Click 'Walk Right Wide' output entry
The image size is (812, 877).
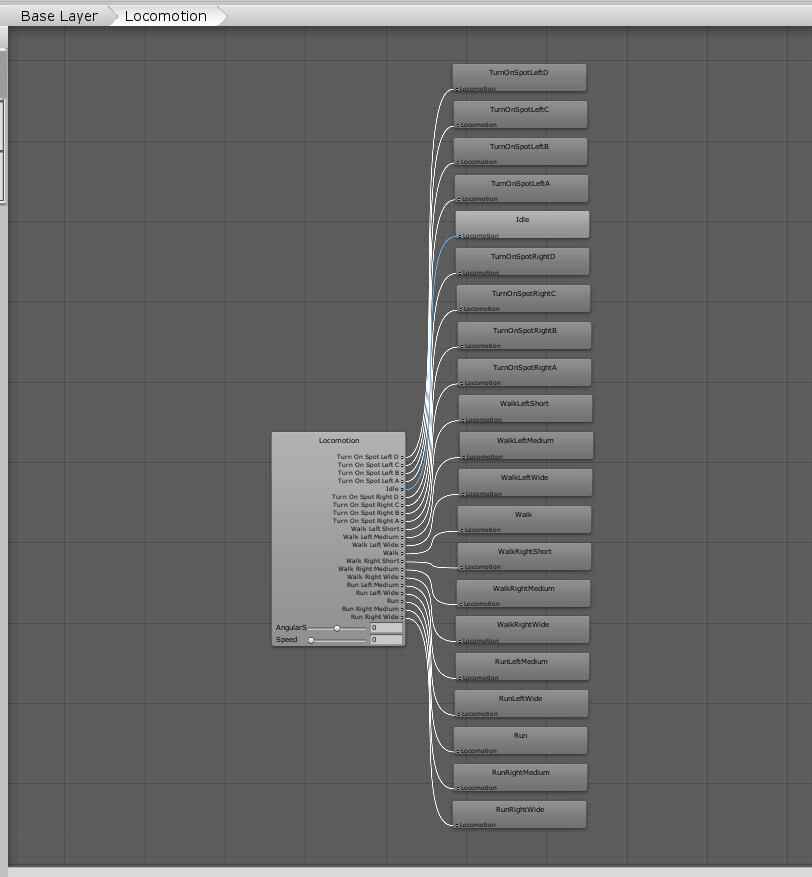[x=375, y=577]
